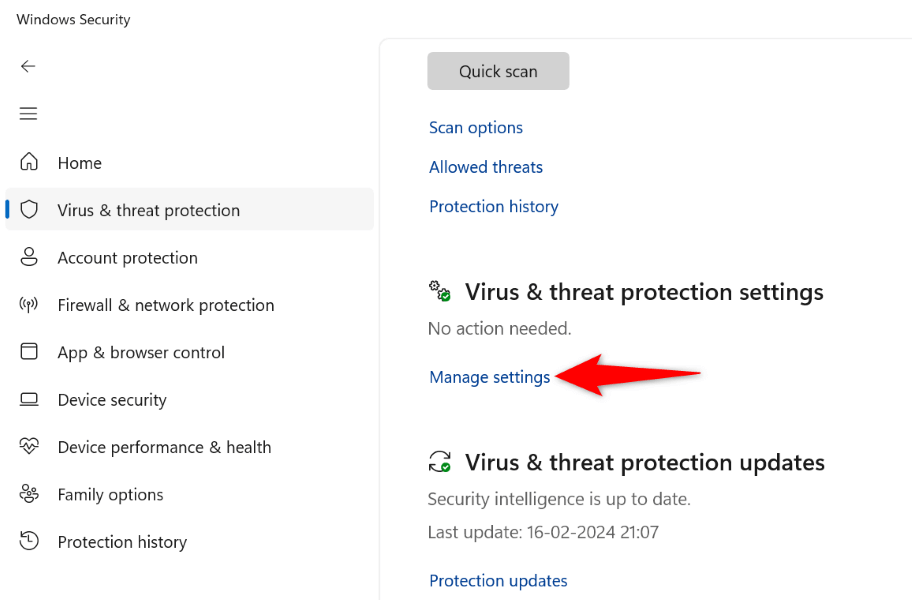Click the Virus & threat protection shield icon
Viewport: 912px width, 600px height.
29,210
